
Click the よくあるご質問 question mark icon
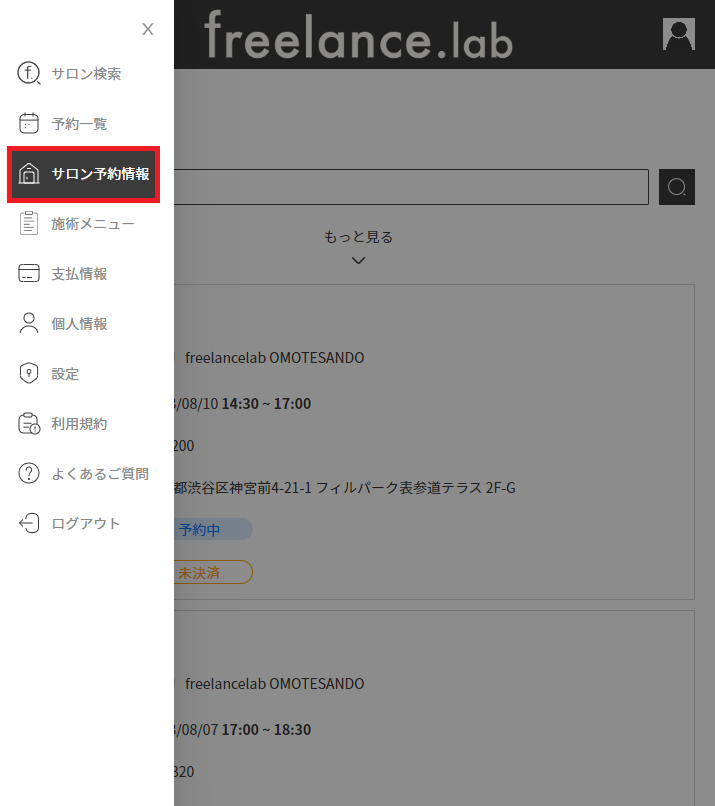29,474
